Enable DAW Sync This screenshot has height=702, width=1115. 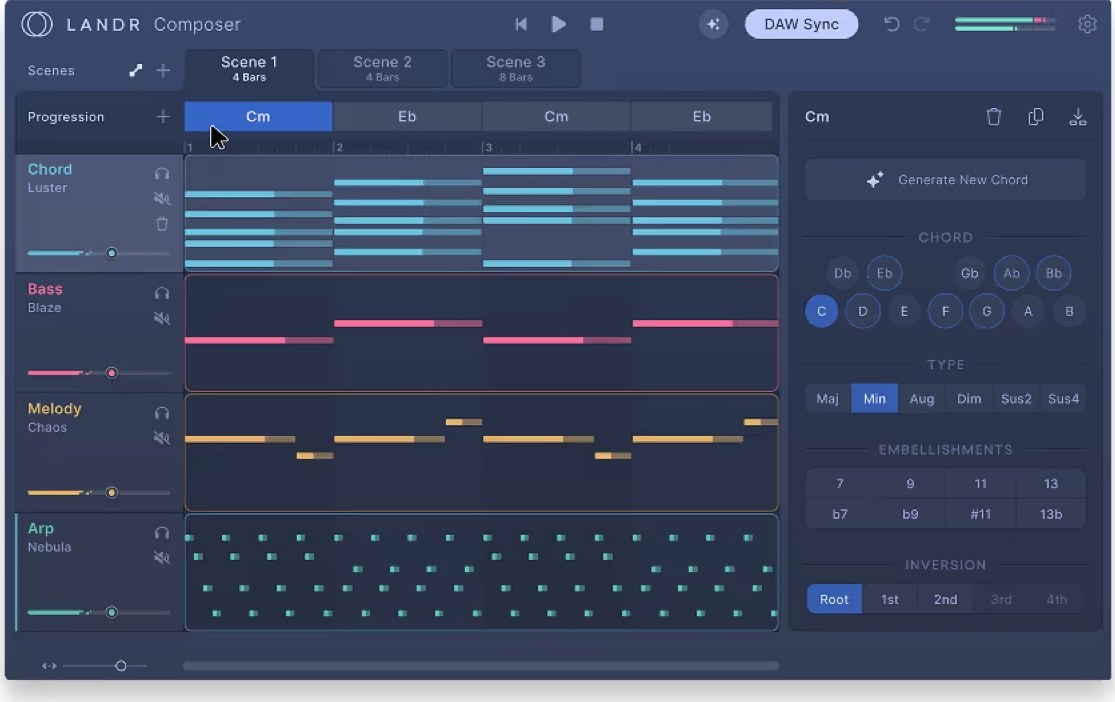point(801,24)
